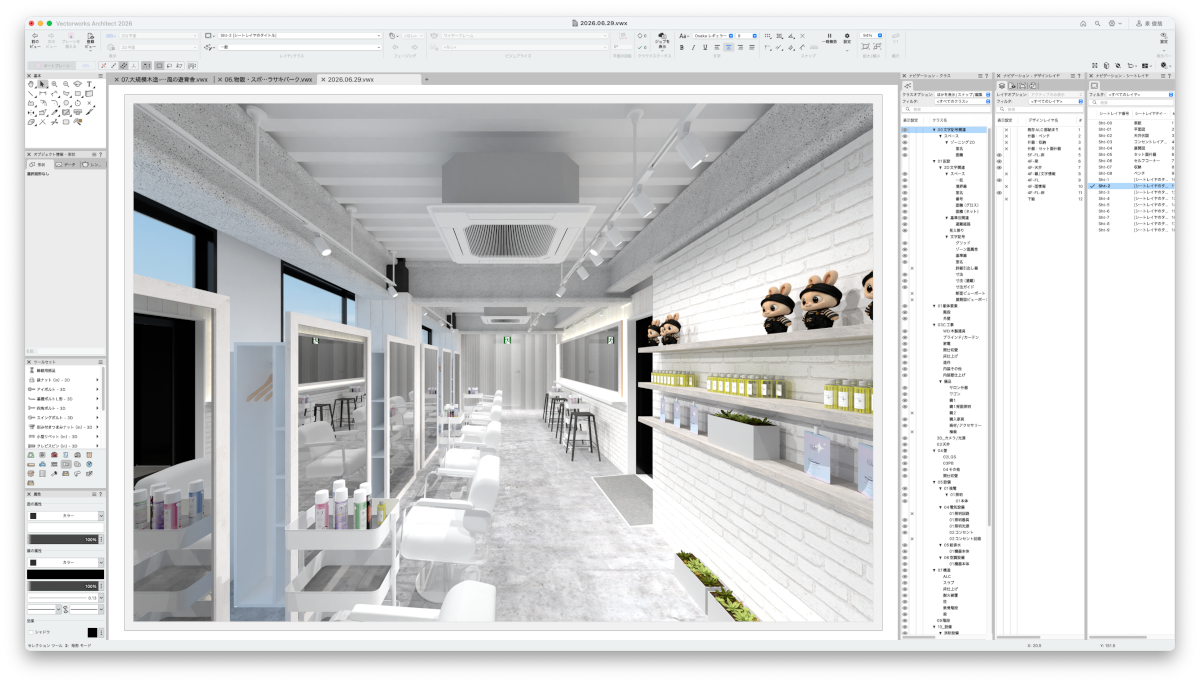Toggle Underline text formatting
This screenshot has width=1200, height=684.
[704, 47]
